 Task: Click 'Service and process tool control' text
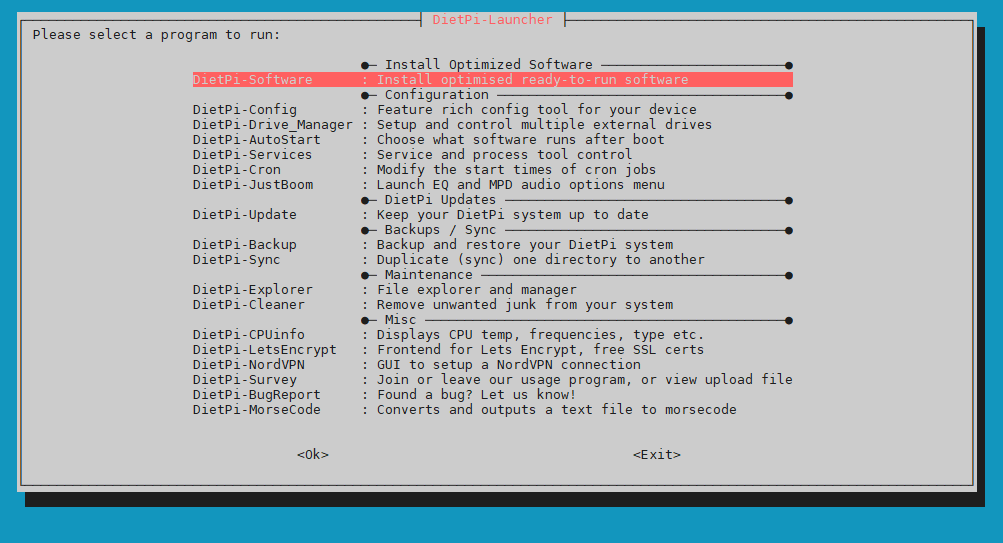point(504,155)
